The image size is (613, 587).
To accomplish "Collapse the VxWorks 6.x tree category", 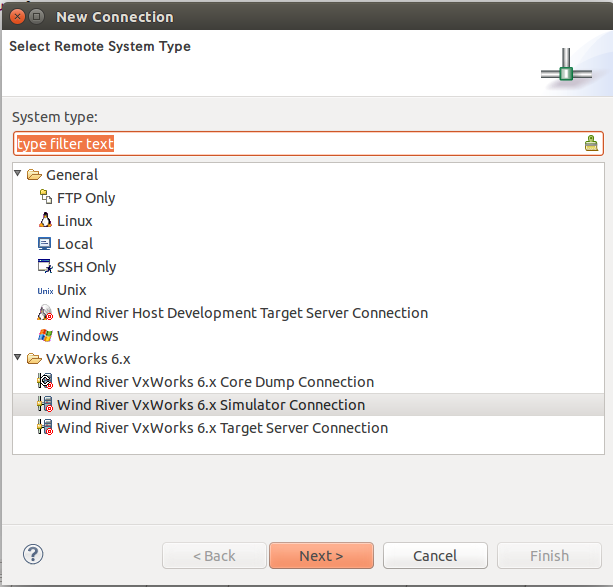I will click(18, 357).
